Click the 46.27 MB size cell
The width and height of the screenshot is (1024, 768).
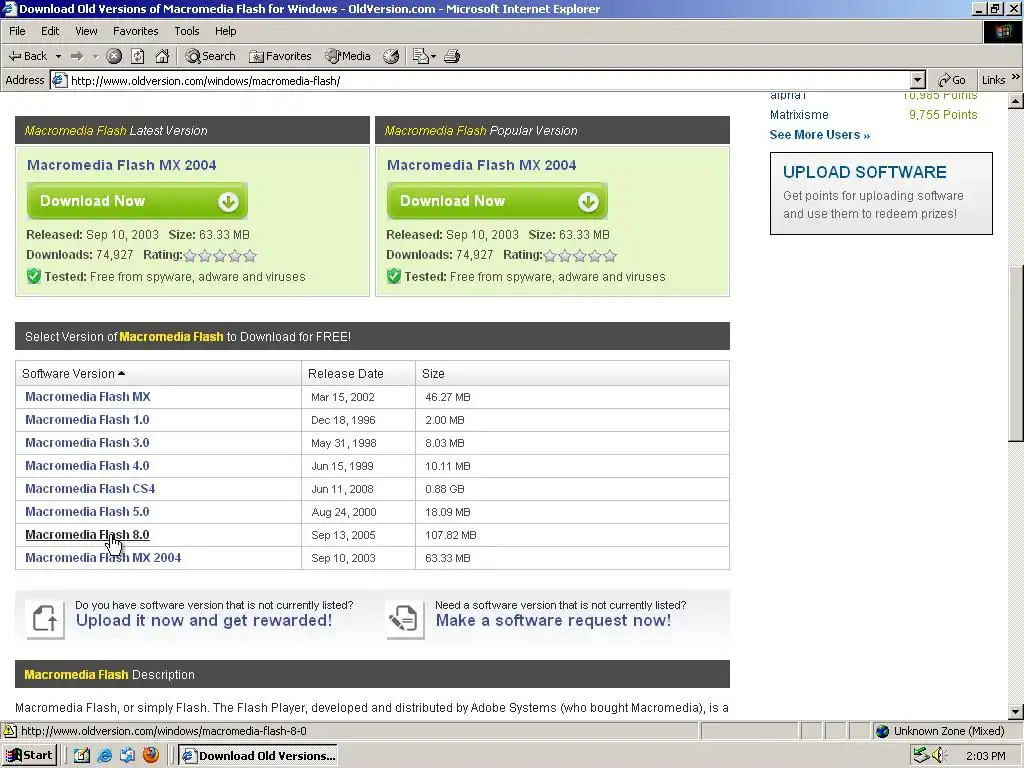(x=448, y=397)
